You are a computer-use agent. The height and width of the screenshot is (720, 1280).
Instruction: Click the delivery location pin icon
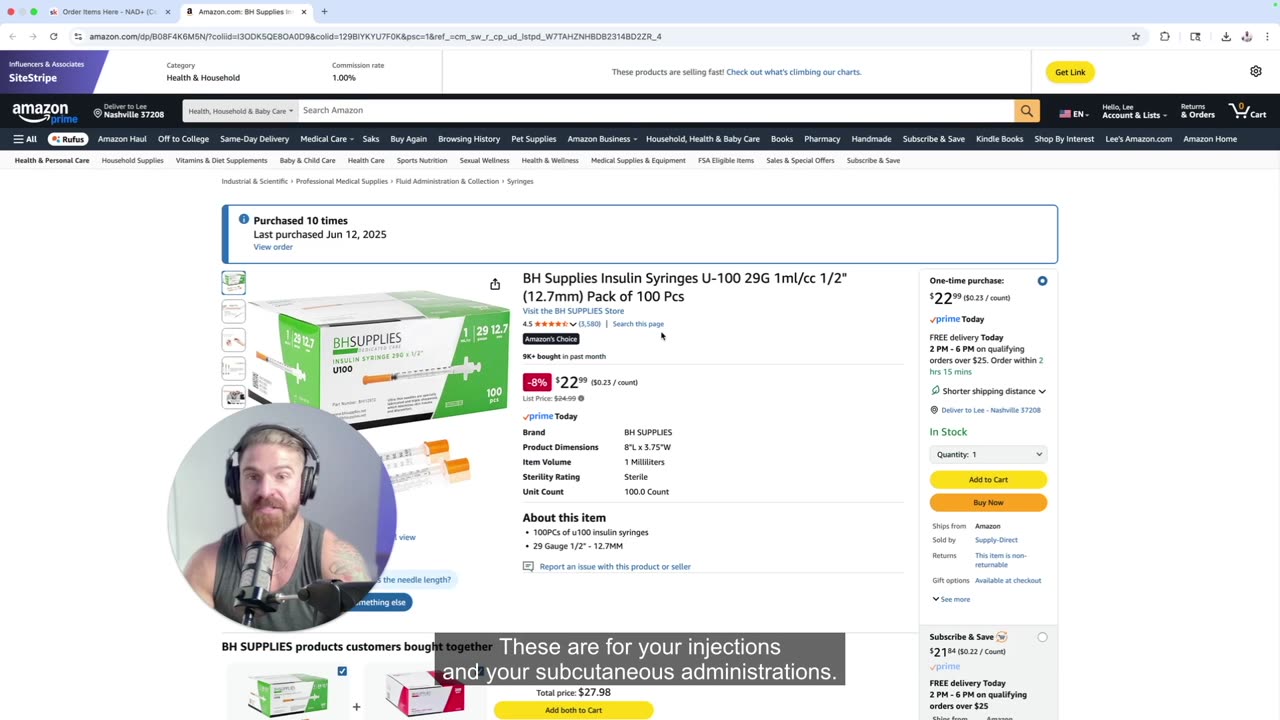(98, 113)
